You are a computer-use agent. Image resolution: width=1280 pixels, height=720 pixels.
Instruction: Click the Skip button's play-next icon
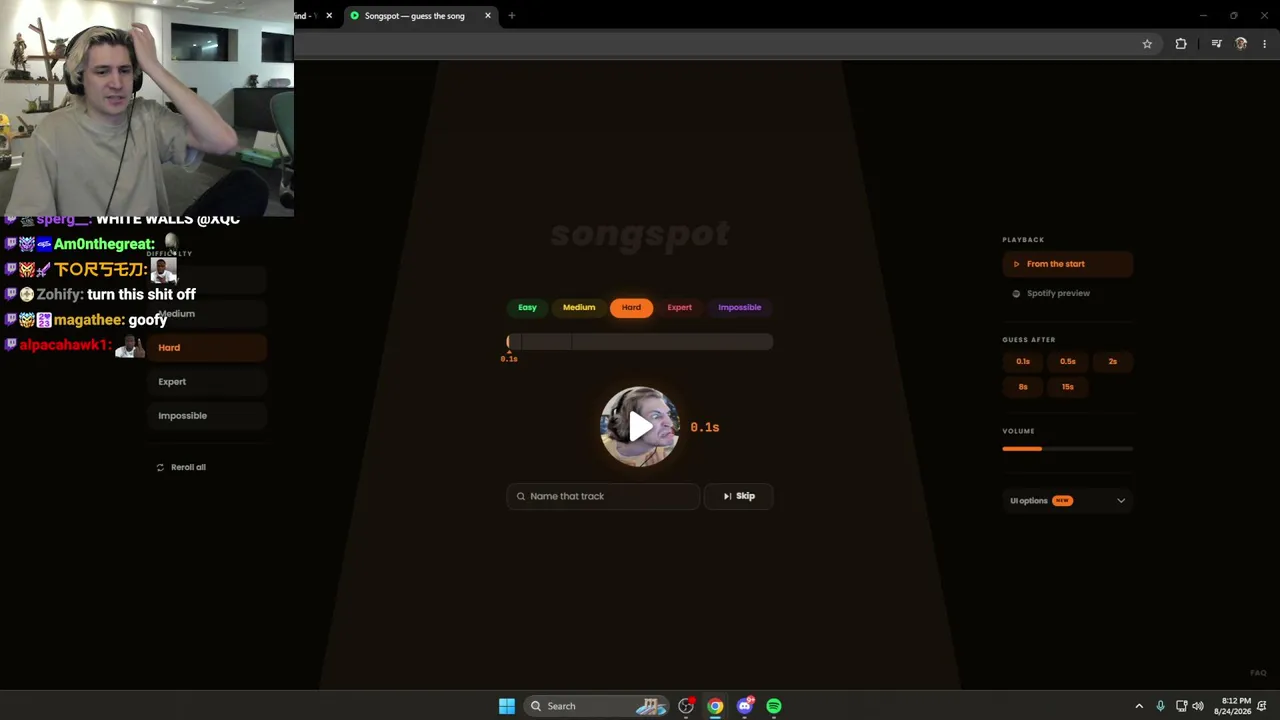tap(728, 496)
